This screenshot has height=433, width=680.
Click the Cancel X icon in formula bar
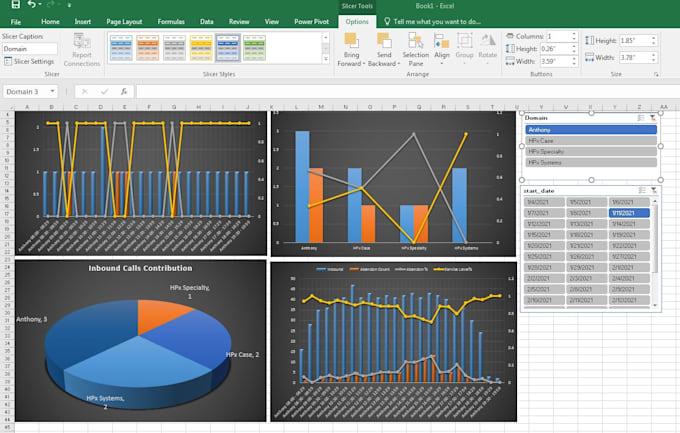point(85,92)
